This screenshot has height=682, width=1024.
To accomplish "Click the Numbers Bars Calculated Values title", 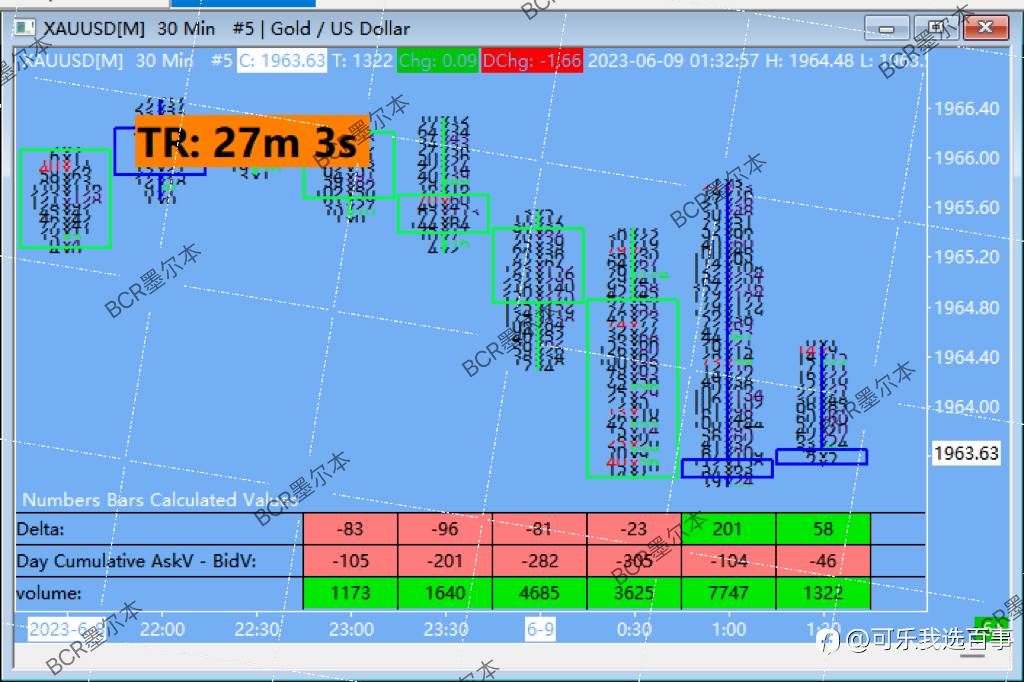I will [x=160, y=500].
